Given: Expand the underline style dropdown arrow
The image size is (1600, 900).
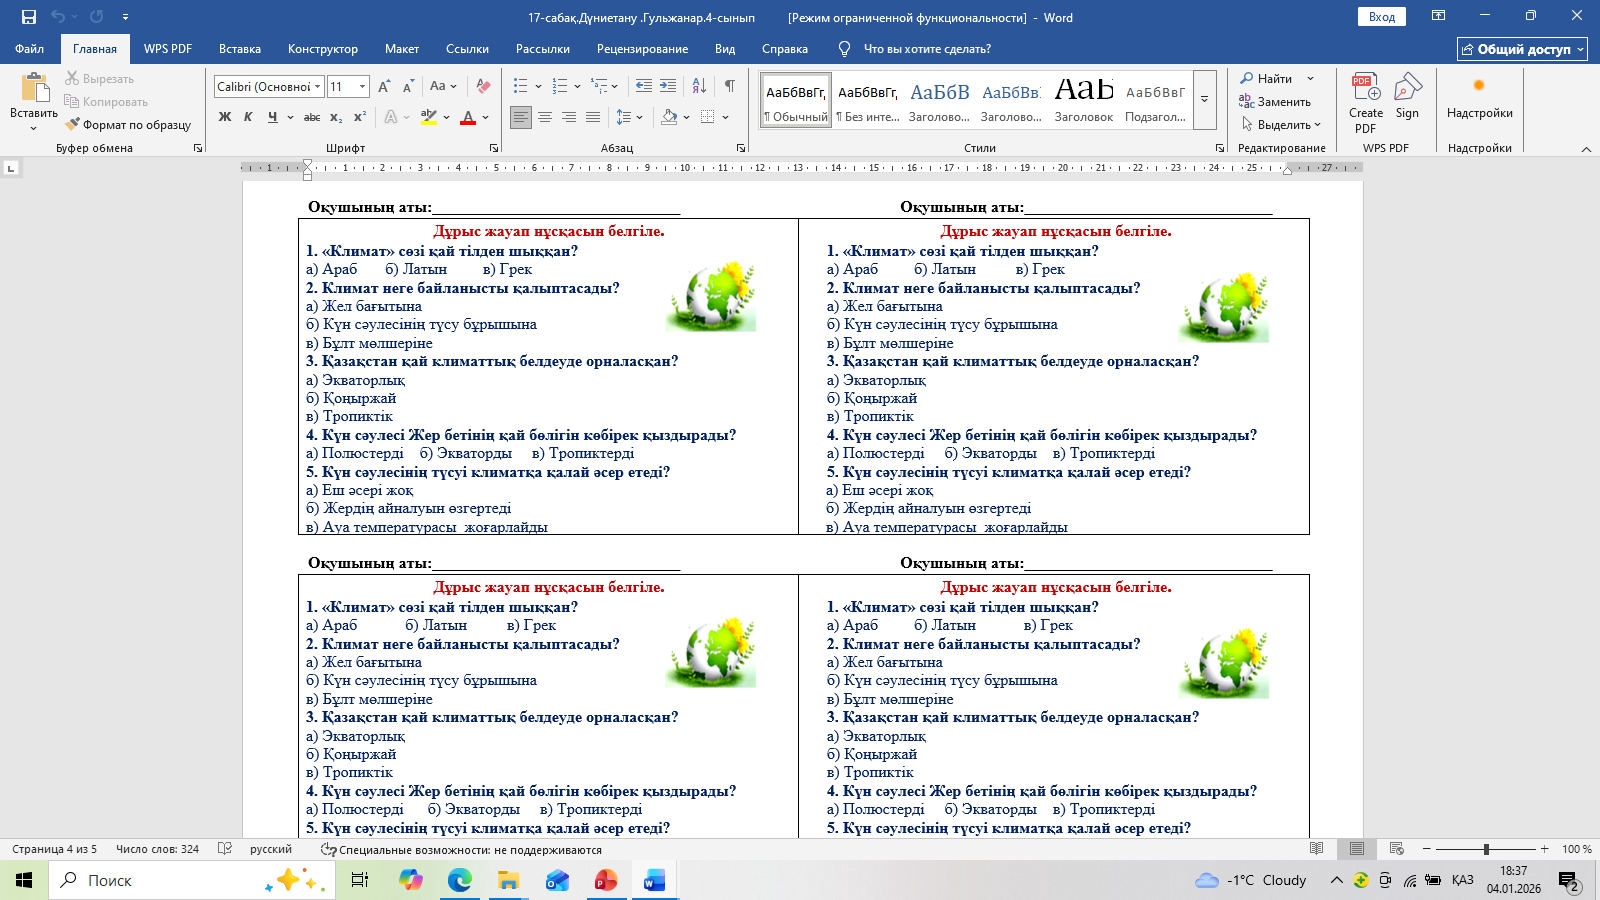Looking at the screenshot, I should (x=290, y=117).
